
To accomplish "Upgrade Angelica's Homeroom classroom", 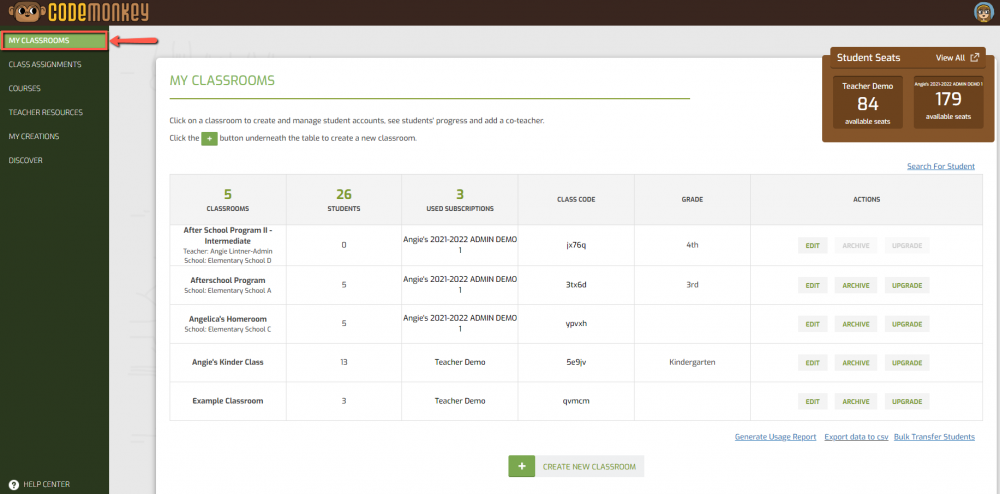I will (907, 324).
